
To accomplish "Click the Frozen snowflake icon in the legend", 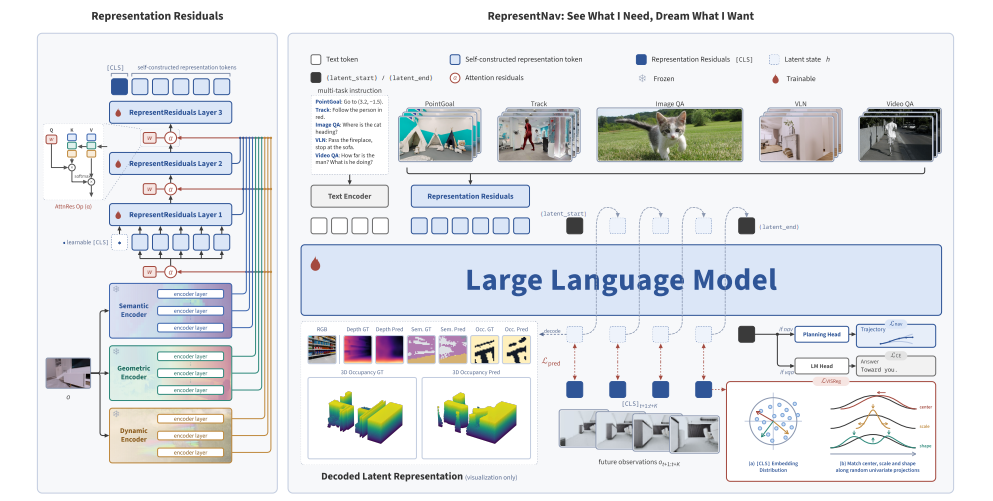I will click(642, 79).
